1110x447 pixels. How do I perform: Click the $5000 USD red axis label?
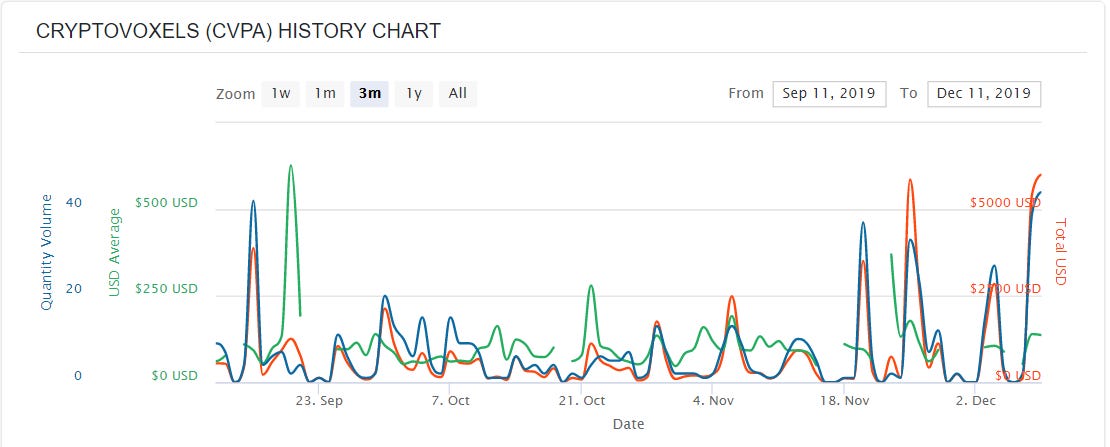click(1005, 203)
